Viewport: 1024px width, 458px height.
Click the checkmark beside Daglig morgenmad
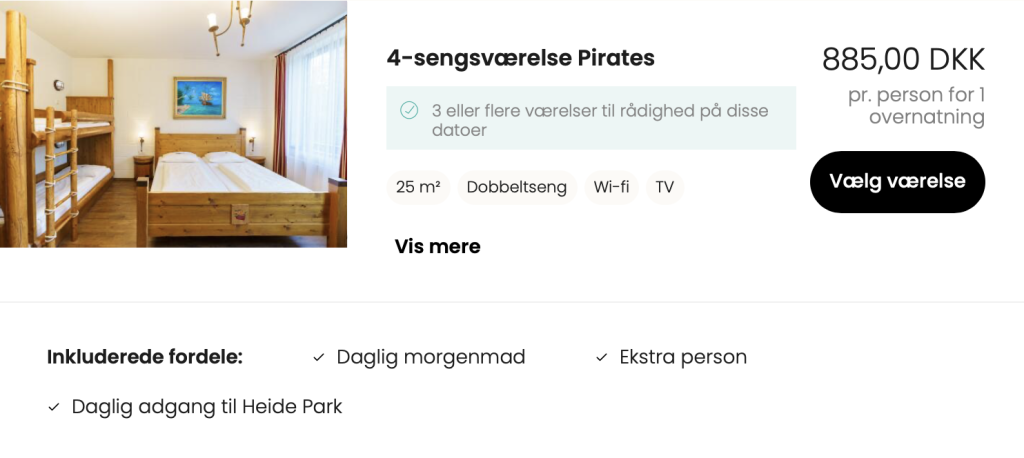point(319,357)
